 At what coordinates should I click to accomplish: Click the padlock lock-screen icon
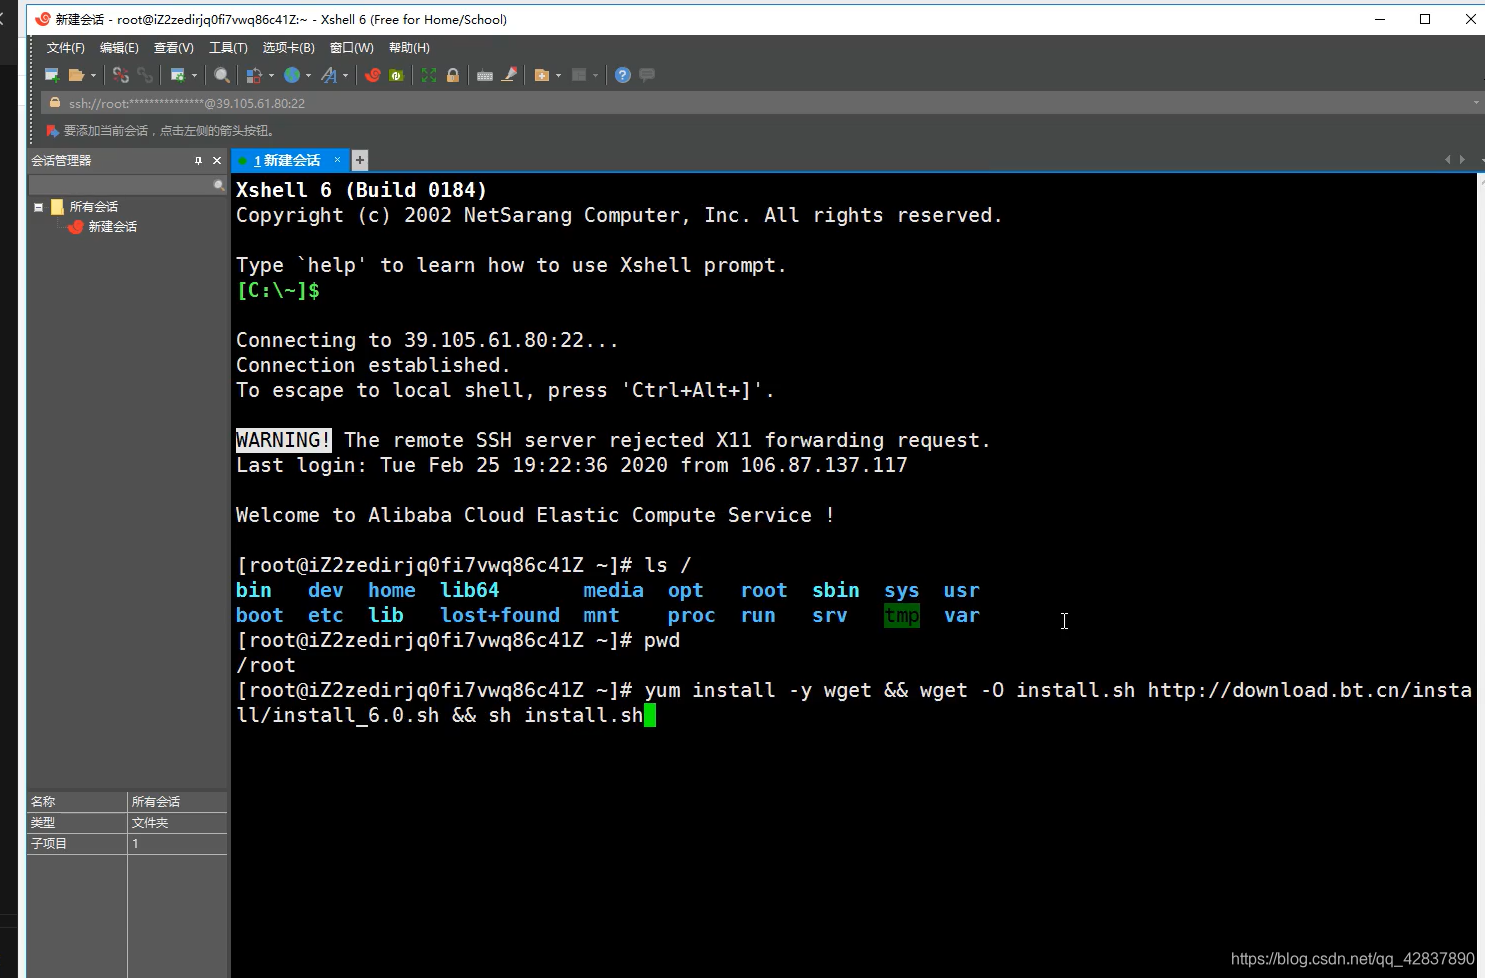[453, 75]
